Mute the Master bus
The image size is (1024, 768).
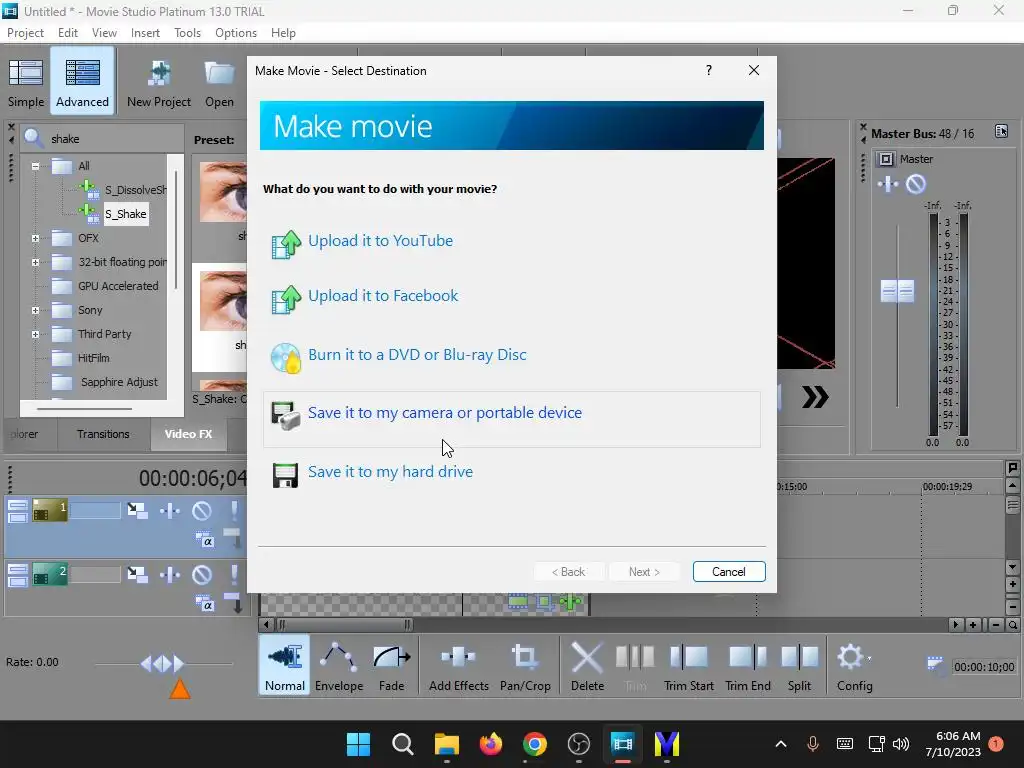tap(916, 184)
